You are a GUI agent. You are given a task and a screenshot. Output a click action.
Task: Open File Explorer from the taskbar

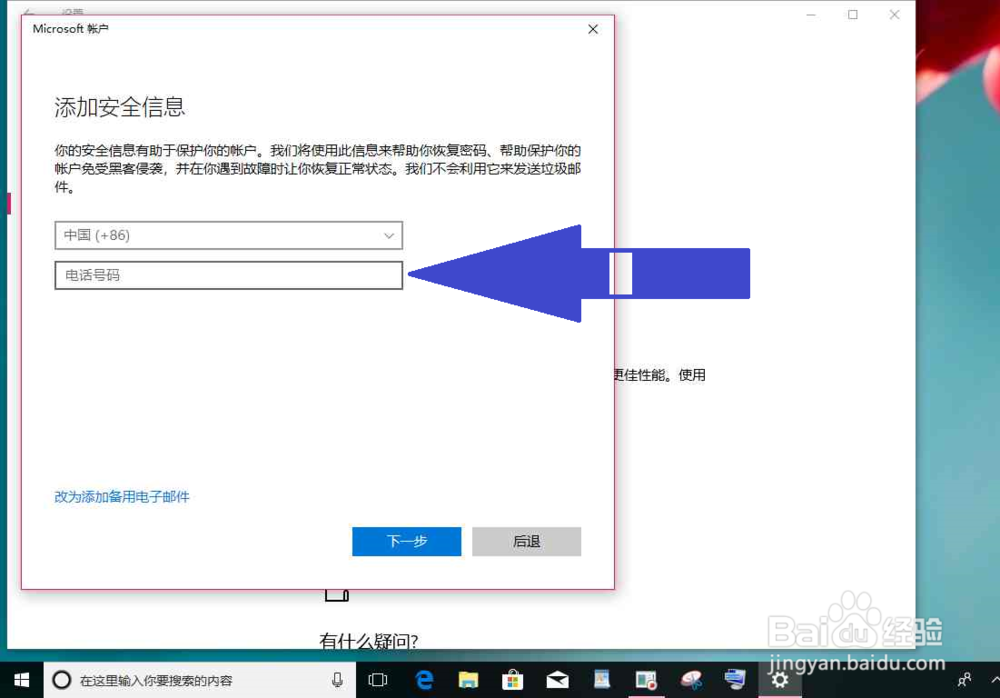468,680
